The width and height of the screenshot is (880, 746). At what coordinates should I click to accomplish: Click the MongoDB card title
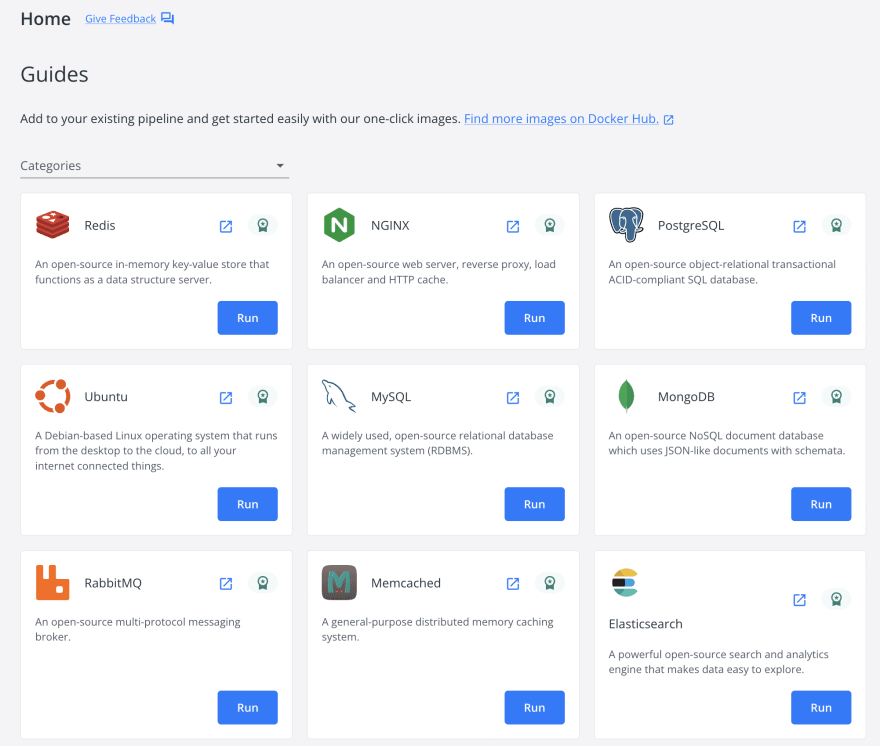(686, 397)
